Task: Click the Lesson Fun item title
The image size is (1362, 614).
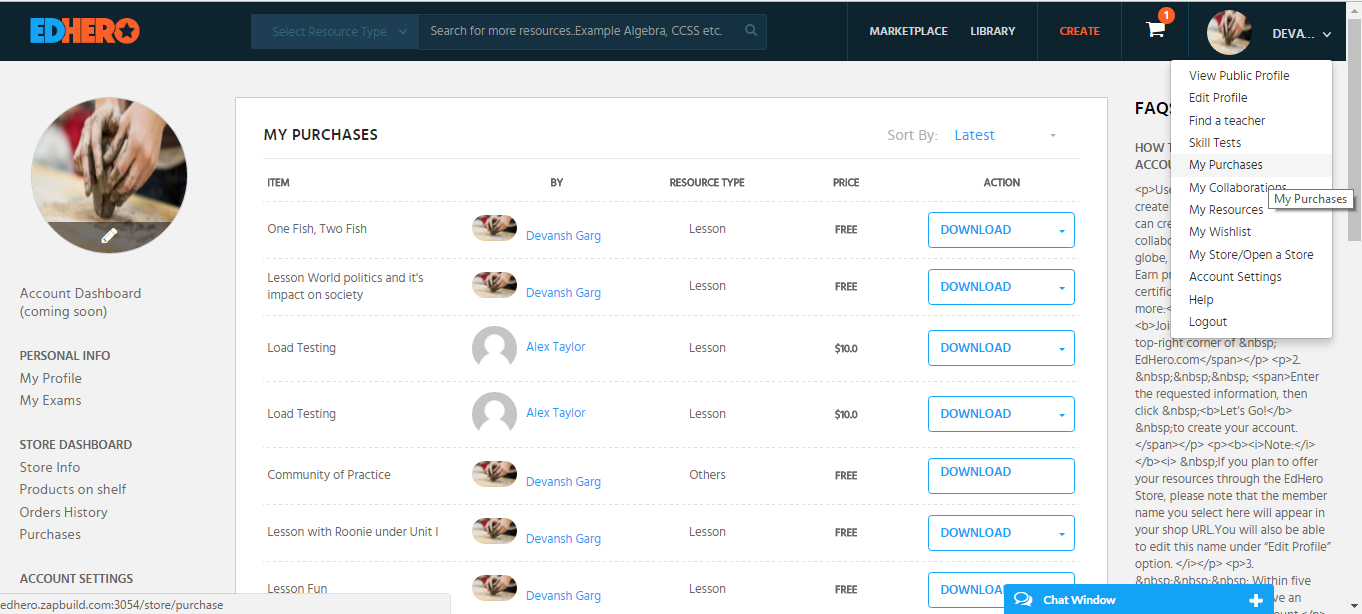Action: point(297,589)
